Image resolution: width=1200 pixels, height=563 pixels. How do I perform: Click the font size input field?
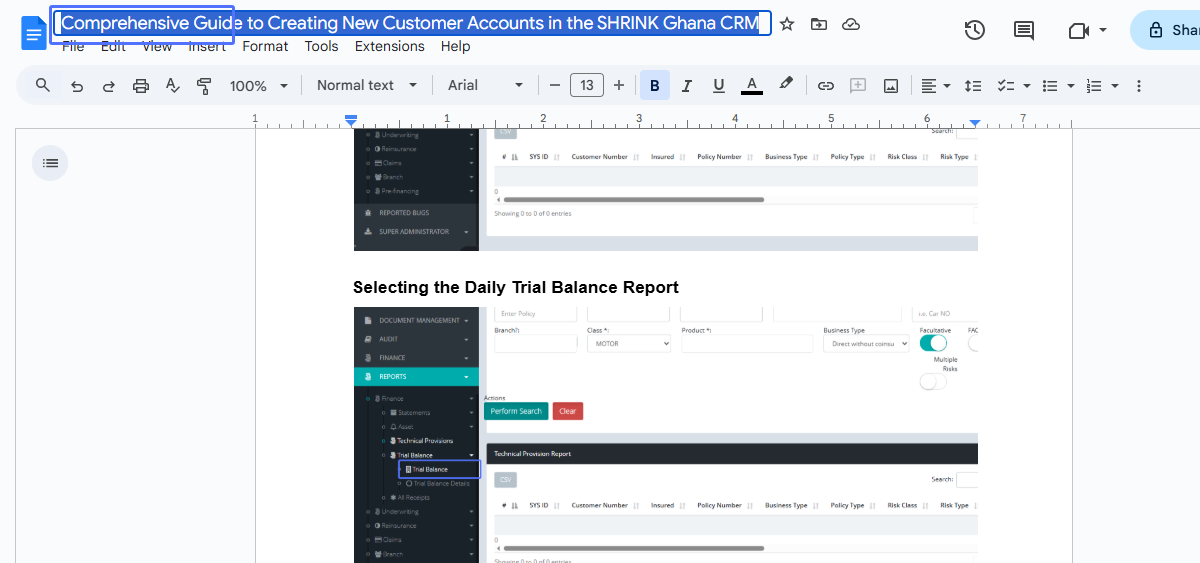587,86
